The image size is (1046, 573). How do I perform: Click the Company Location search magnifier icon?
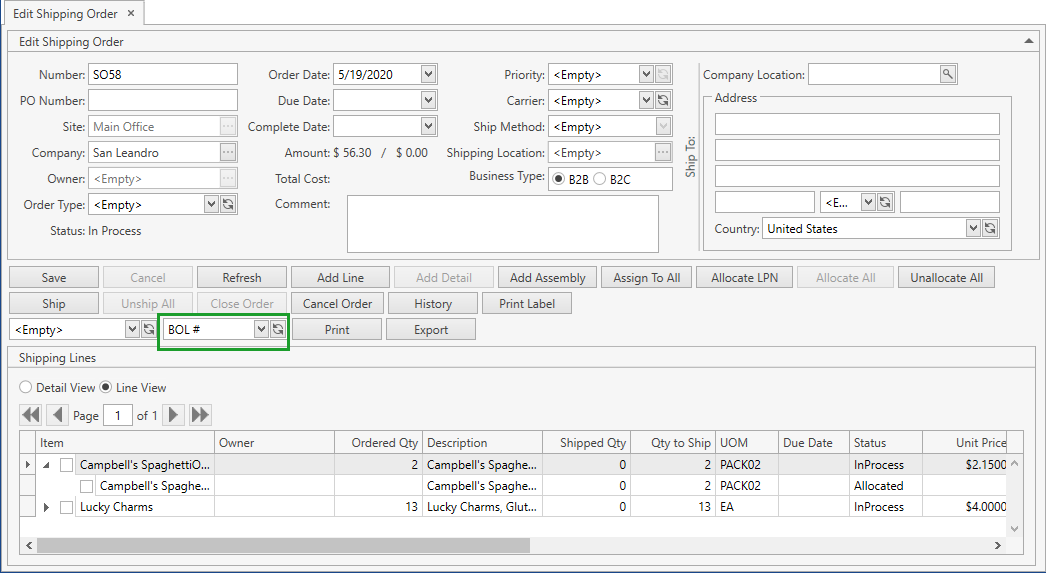coord(947,75)
